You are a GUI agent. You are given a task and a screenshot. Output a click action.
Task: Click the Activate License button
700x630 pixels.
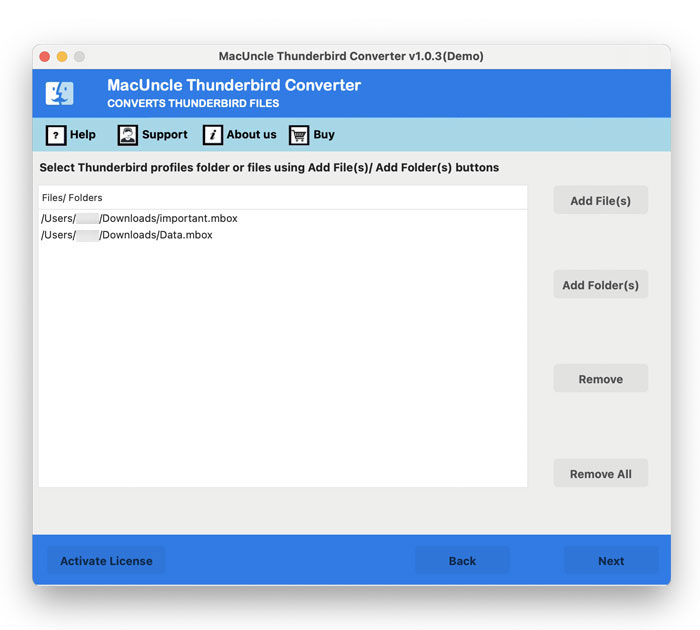(x=106, y=561)
